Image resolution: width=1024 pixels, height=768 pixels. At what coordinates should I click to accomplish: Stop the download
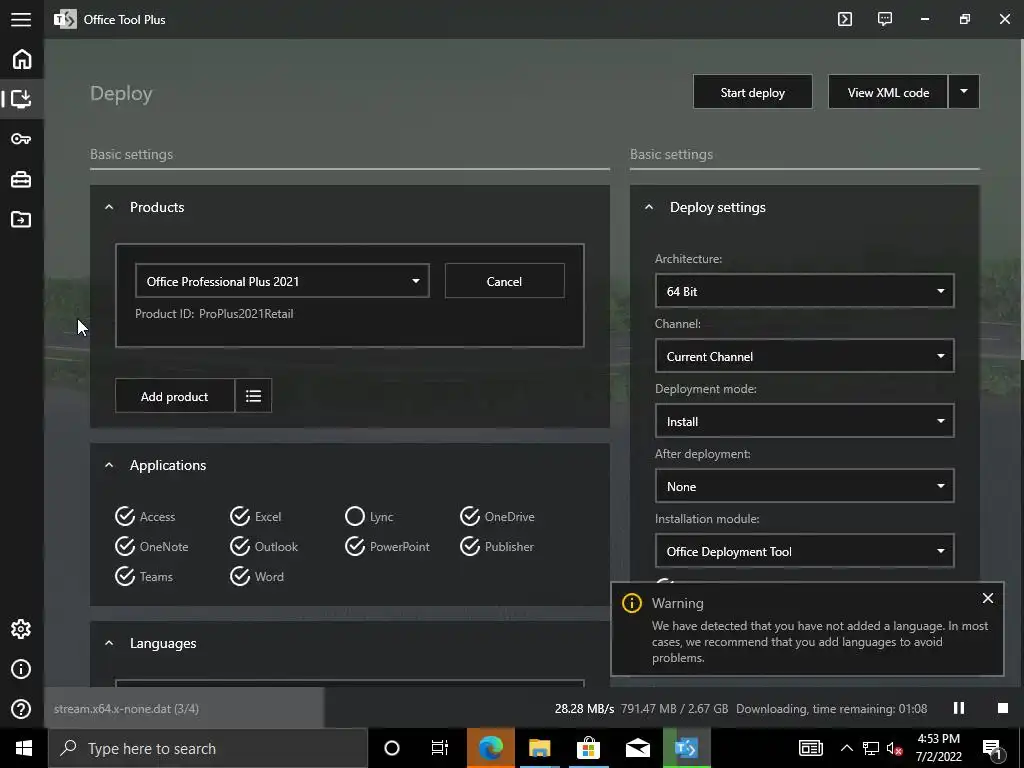[1002, 708]
